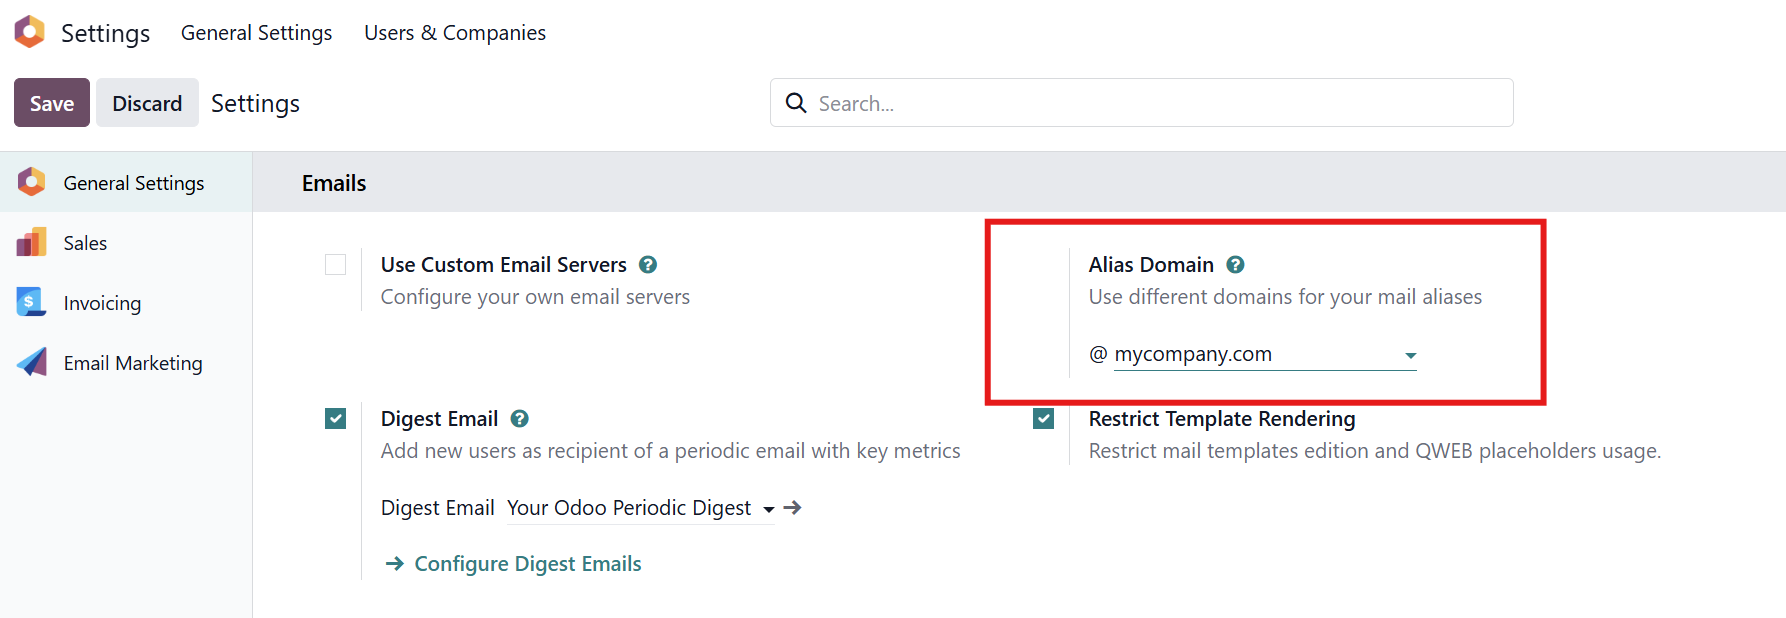This screenshot has height=618, width=1786.
Task: Expand the Your Odoo Periodic Digest dropdown
Action: coord(768,509)
